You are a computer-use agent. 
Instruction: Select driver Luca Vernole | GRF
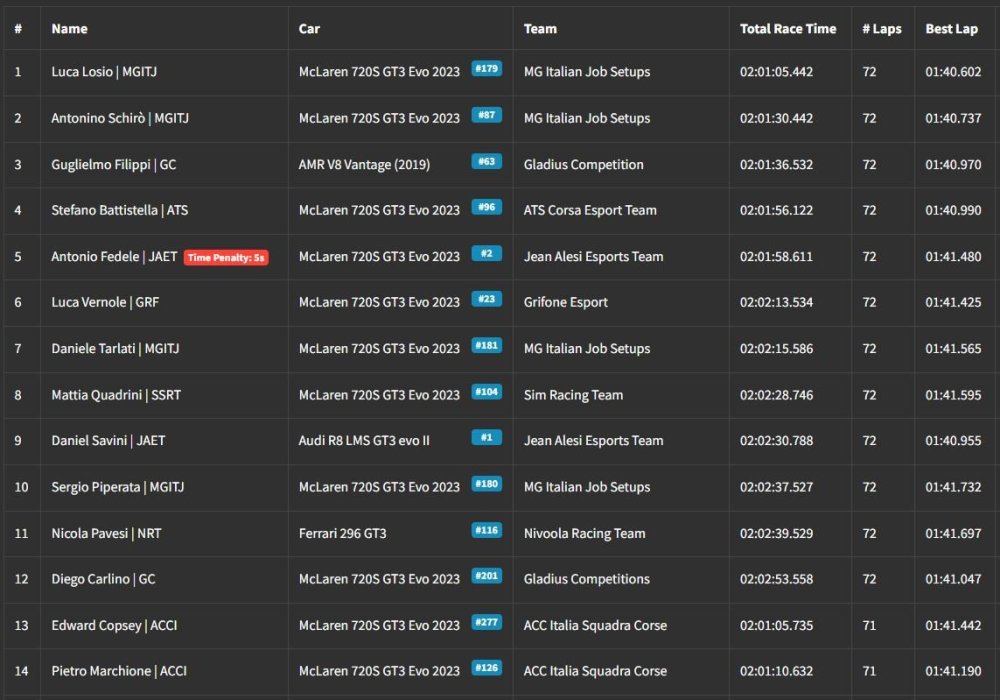105,302
